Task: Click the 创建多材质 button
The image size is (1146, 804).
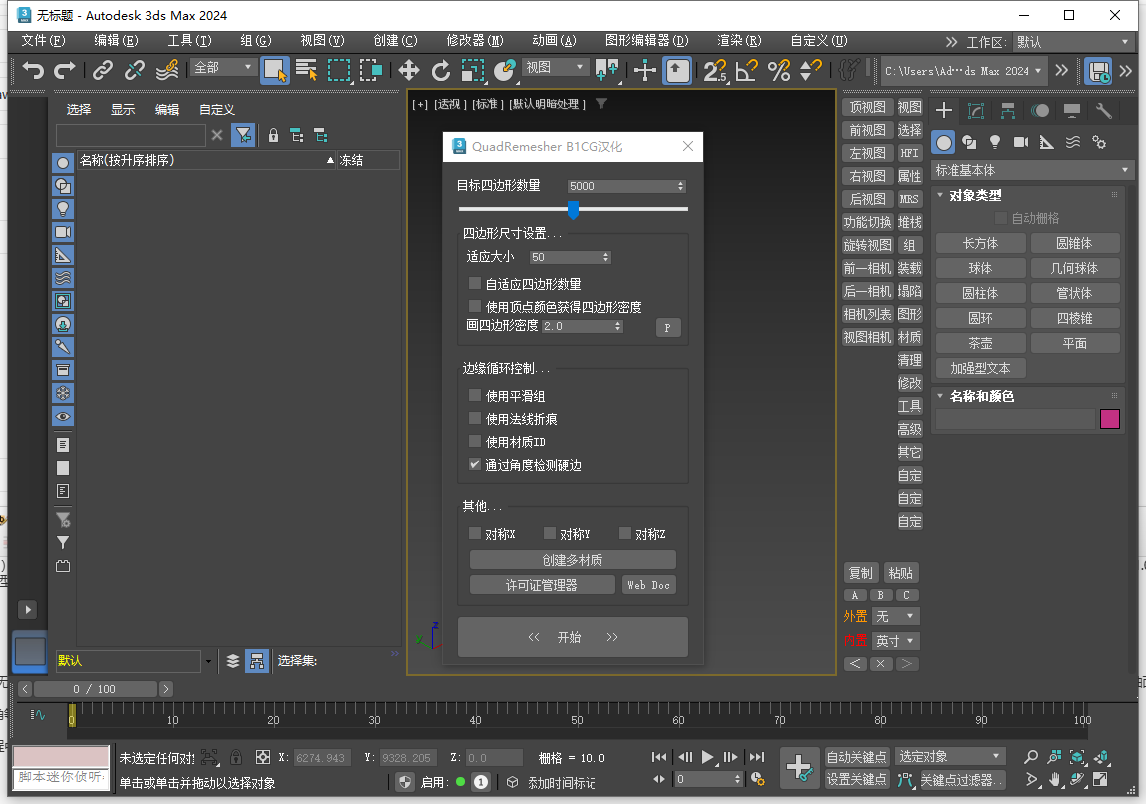Action: tap(572, 560)
